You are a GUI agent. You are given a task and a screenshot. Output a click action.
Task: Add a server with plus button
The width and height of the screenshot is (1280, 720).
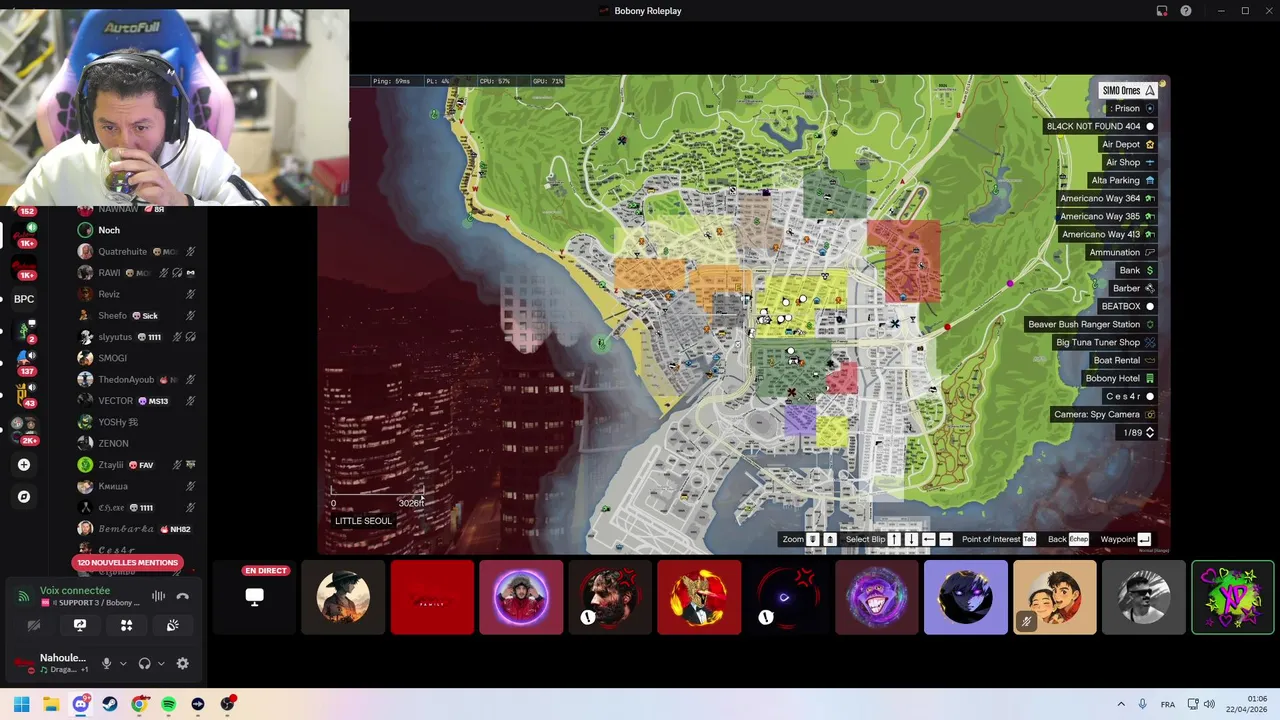coord(24,465)
